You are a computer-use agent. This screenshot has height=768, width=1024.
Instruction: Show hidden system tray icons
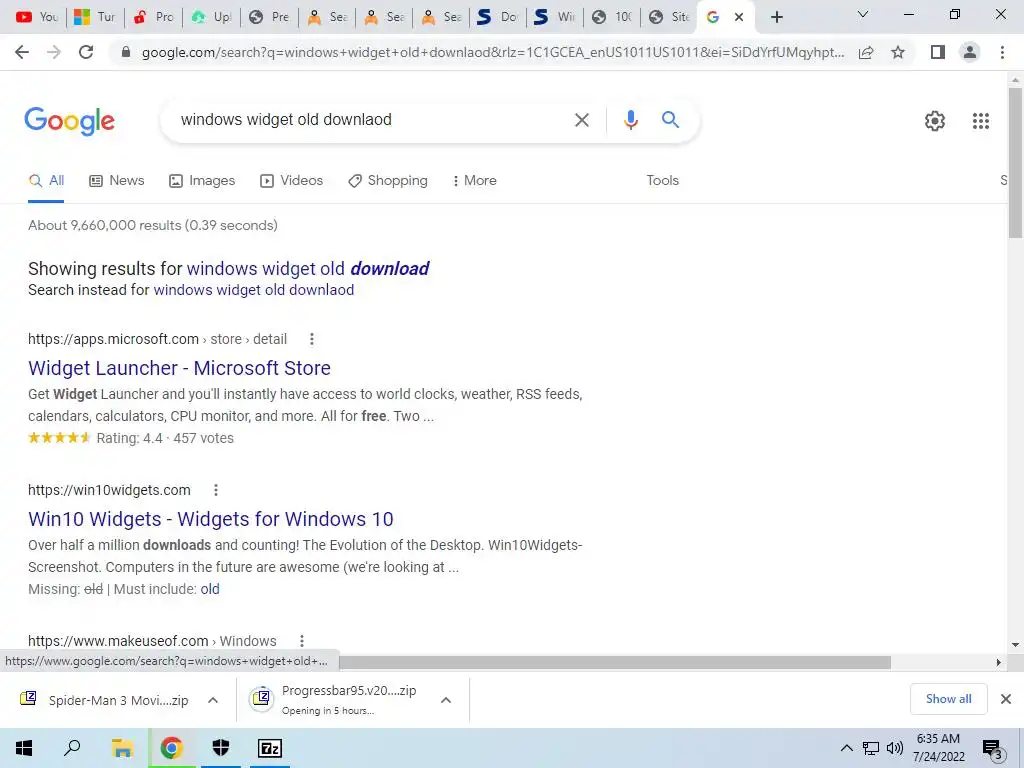(x=846, y=748)
